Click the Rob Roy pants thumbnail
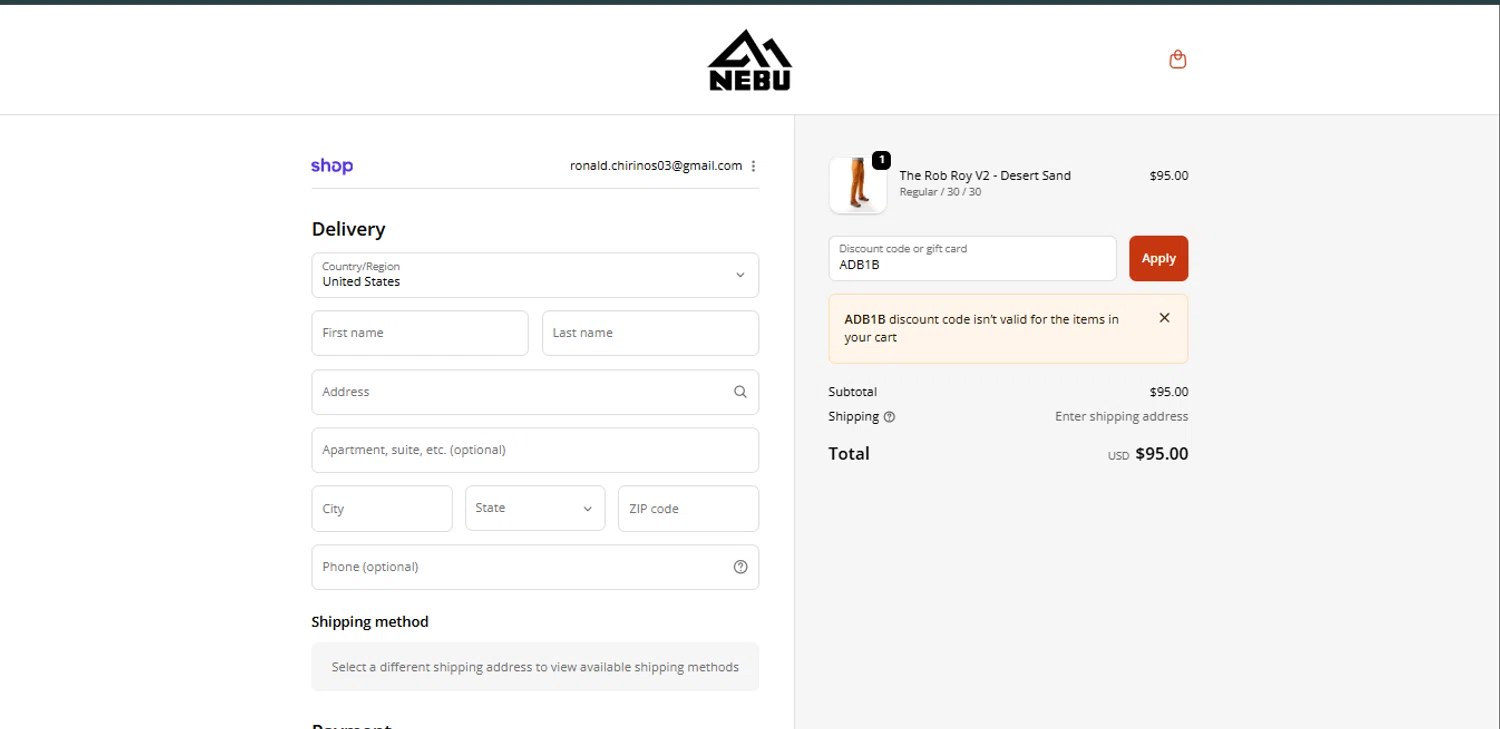 (858, 185)
